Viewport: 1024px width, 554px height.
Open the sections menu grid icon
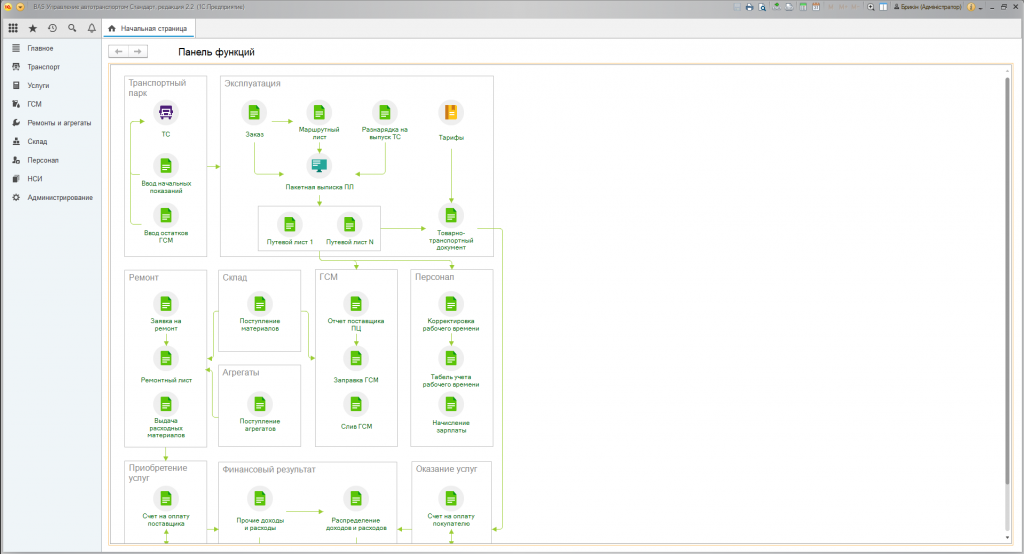point(13,28)
